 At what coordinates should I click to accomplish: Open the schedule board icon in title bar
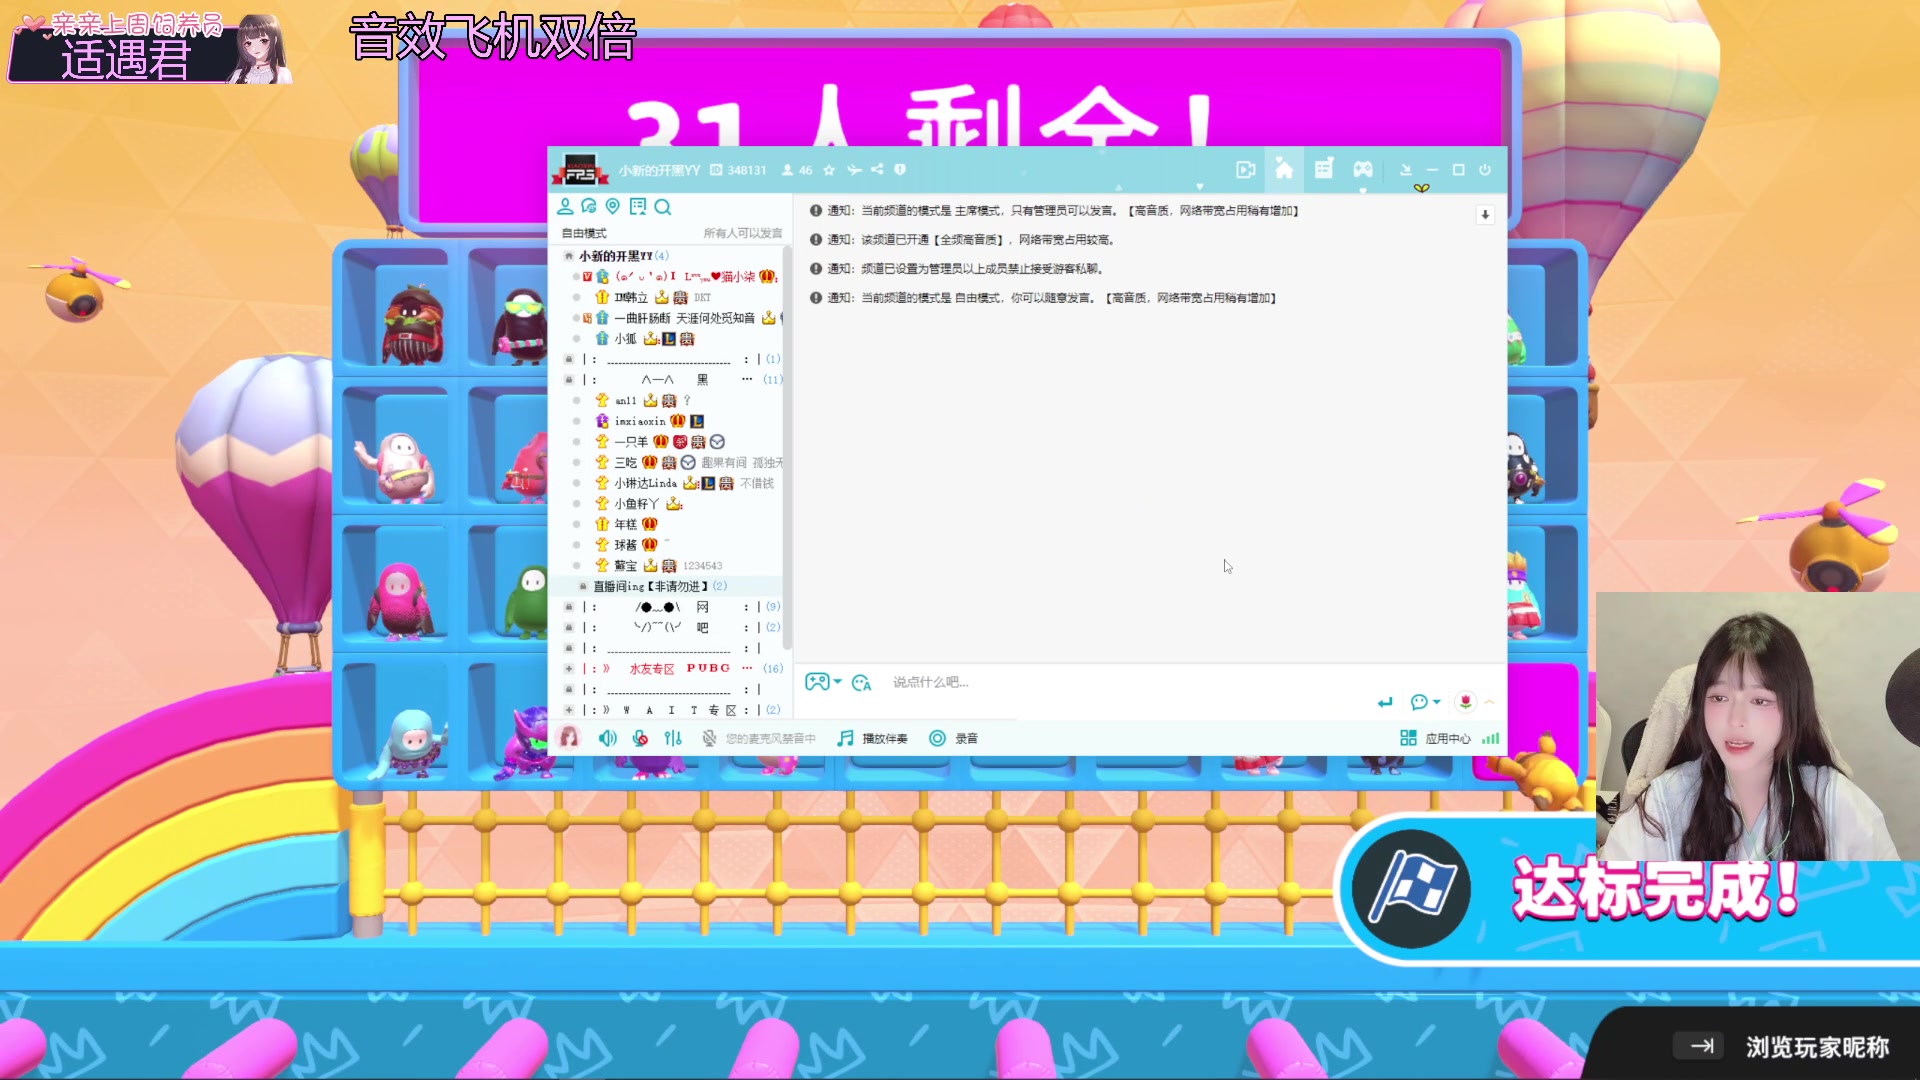coord(1324,169)
